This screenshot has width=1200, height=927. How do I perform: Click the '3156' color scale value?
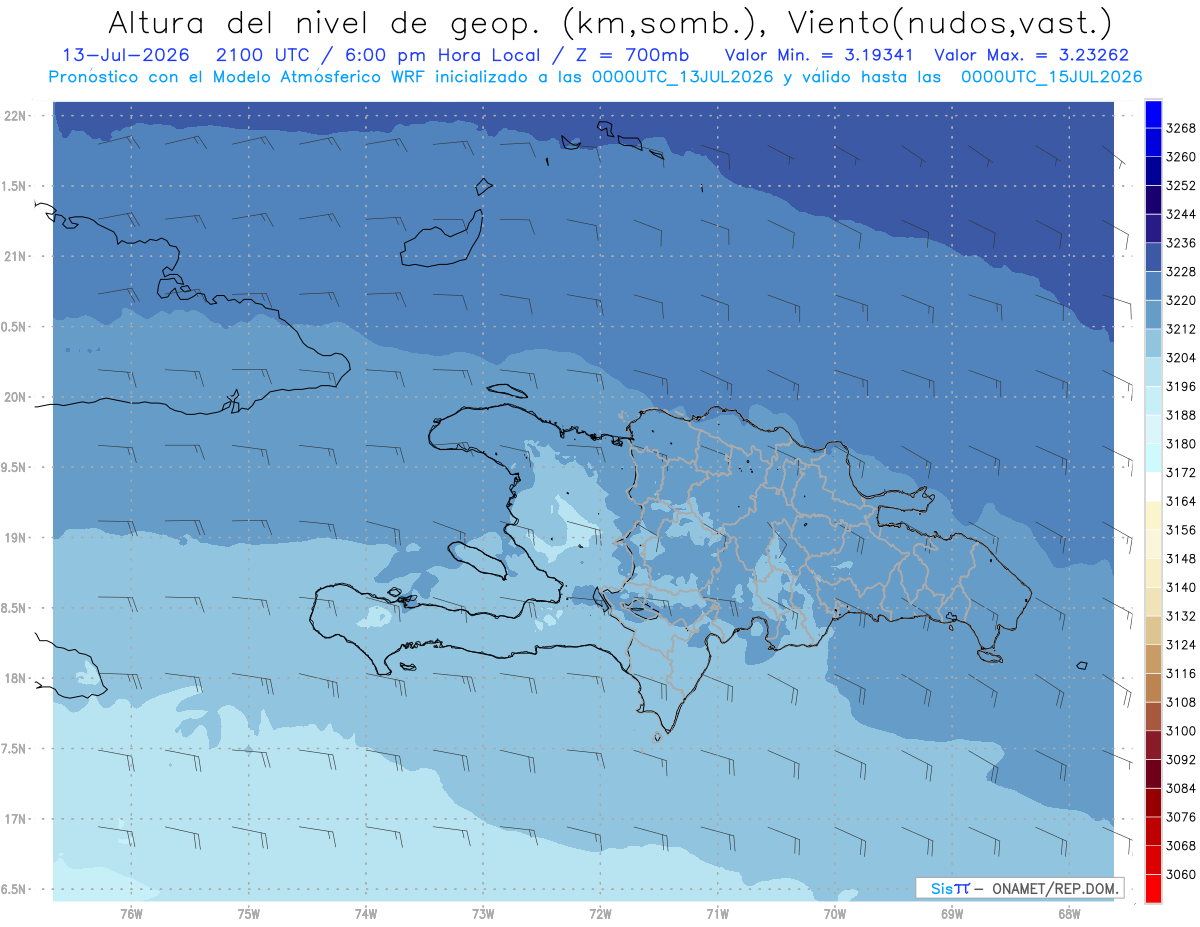[1180, 530]
